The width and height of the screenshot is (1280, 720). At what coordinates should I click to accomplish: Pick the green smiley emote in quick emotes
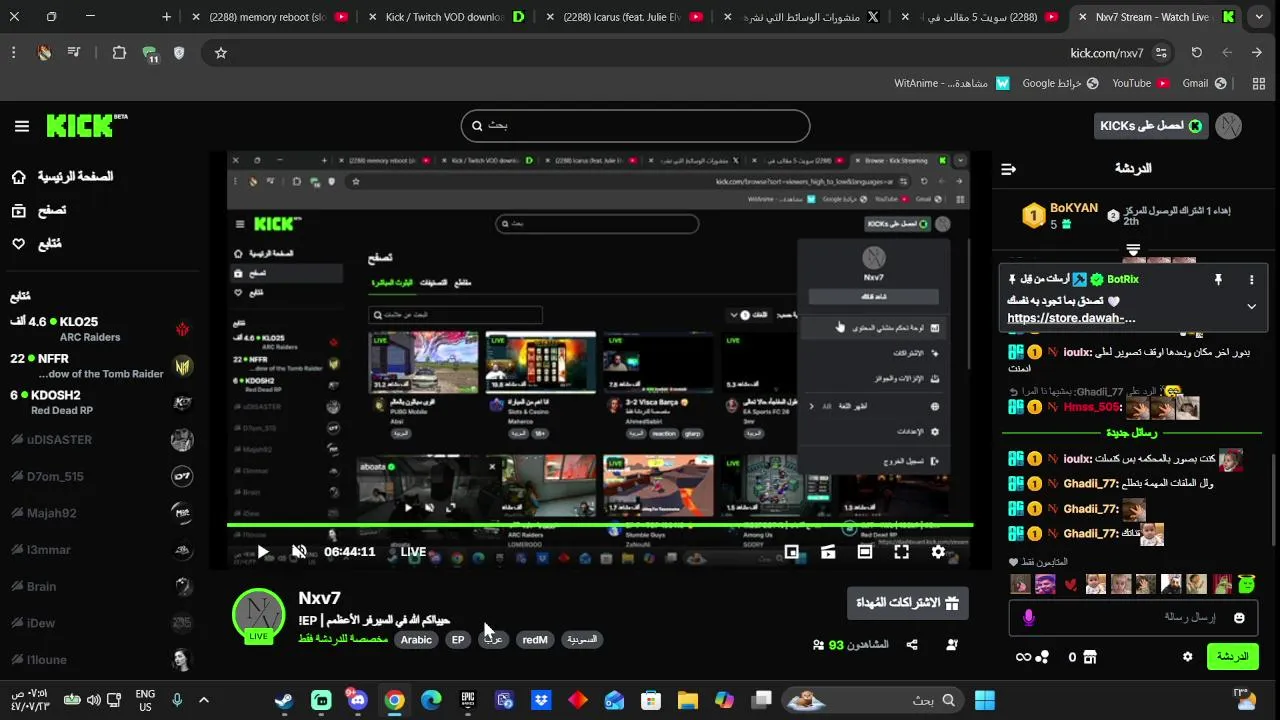tap(1246, 584)
